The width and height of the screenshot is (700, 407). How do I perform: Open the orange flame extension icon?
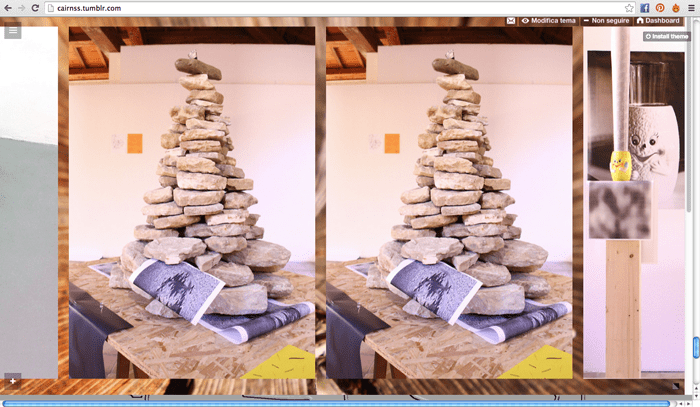coord(676,8)
